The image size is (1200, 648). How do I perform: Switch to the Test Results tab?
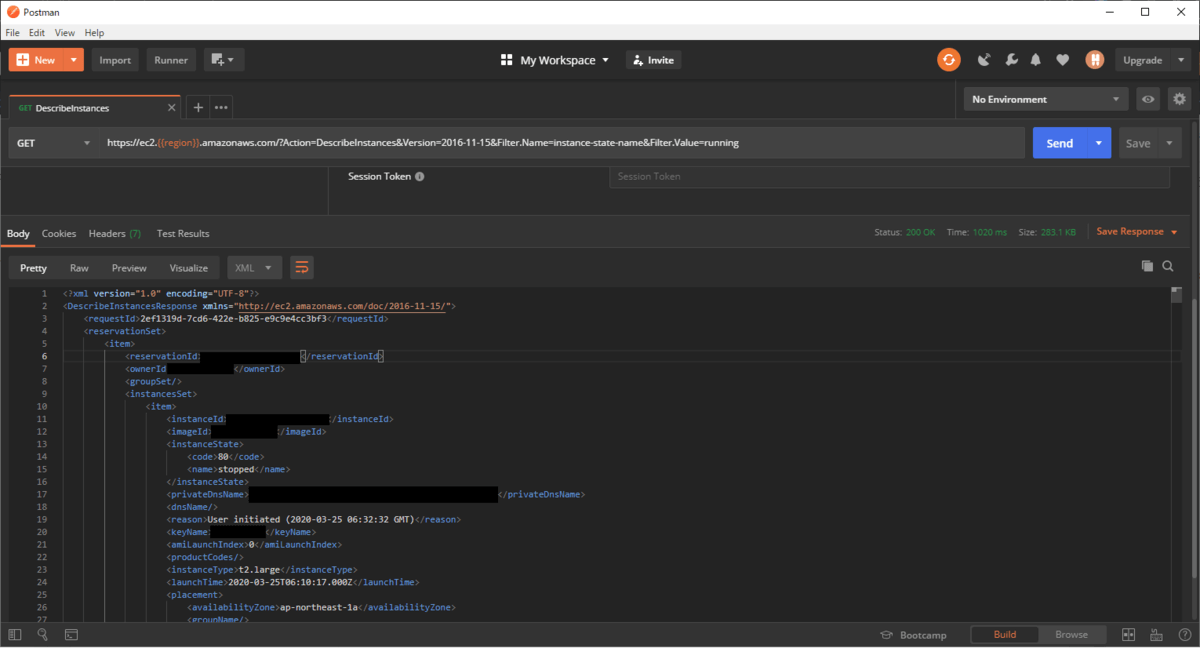point(183,233)
